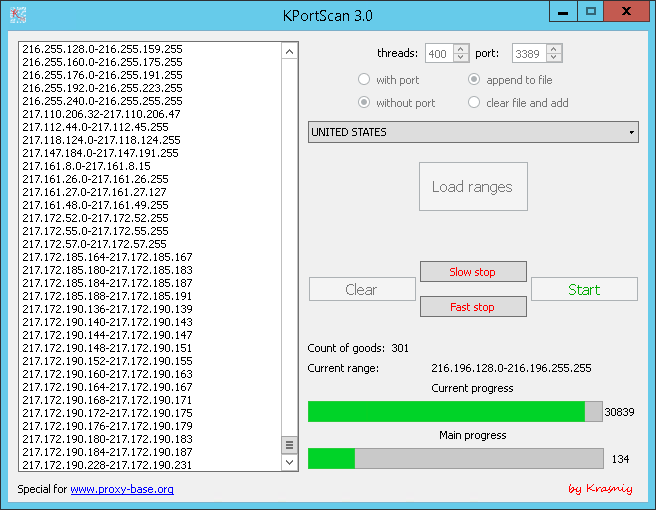657x510 pixels.
Task: Select range 217.172.185.180-217.172.185.183
Action: point(107,270)
